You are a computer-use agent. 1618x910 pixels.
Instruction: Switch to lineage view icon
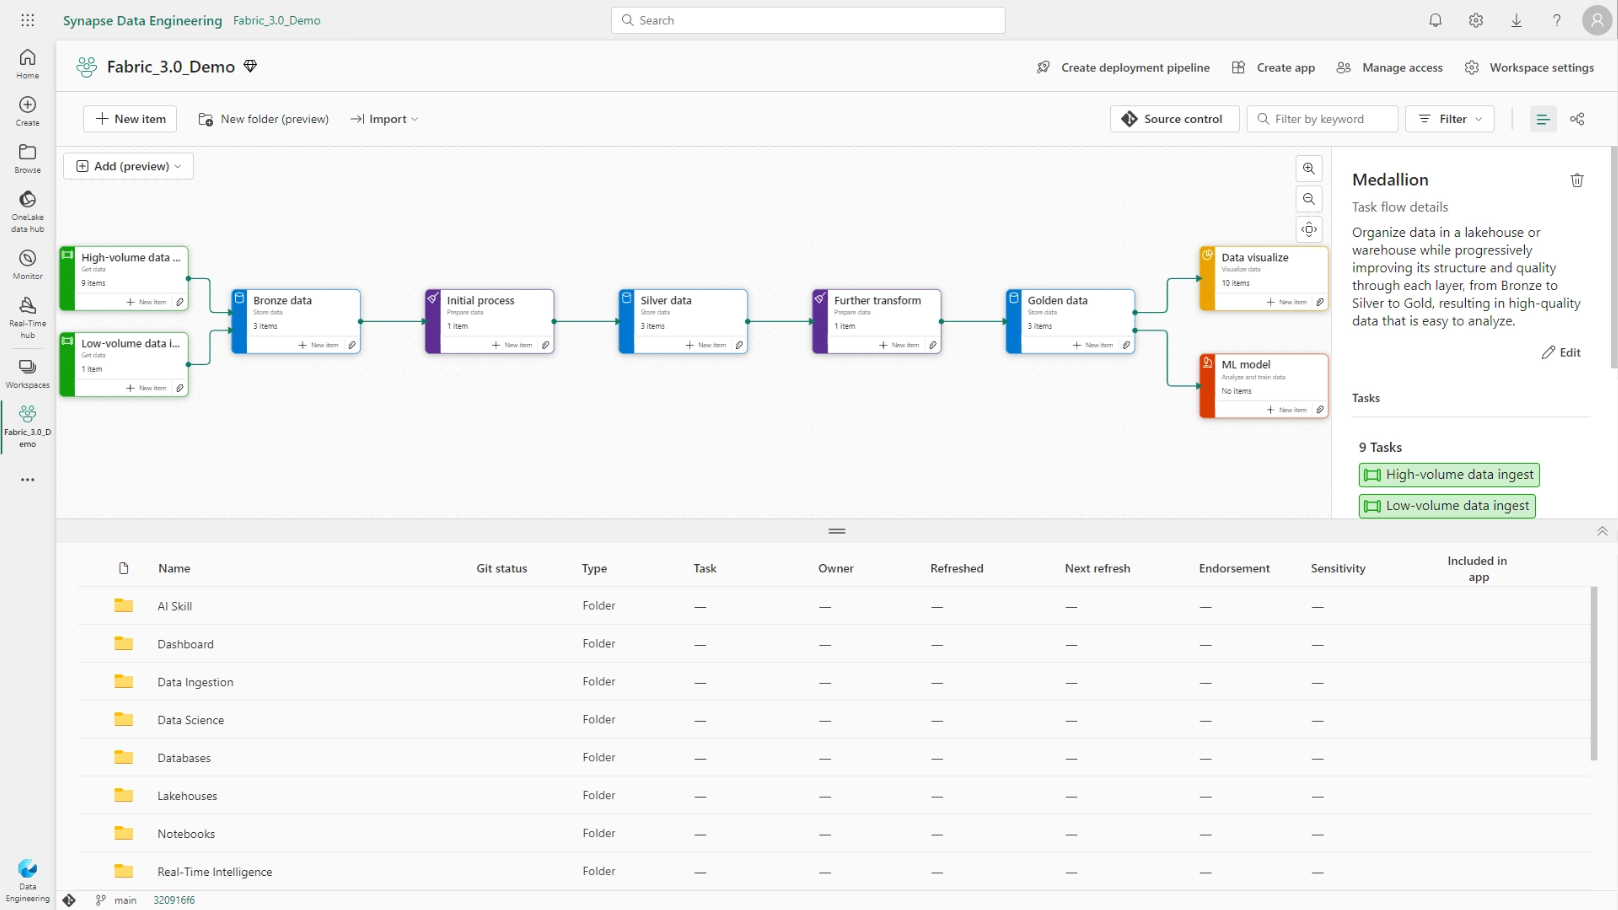click(1577, 119)
